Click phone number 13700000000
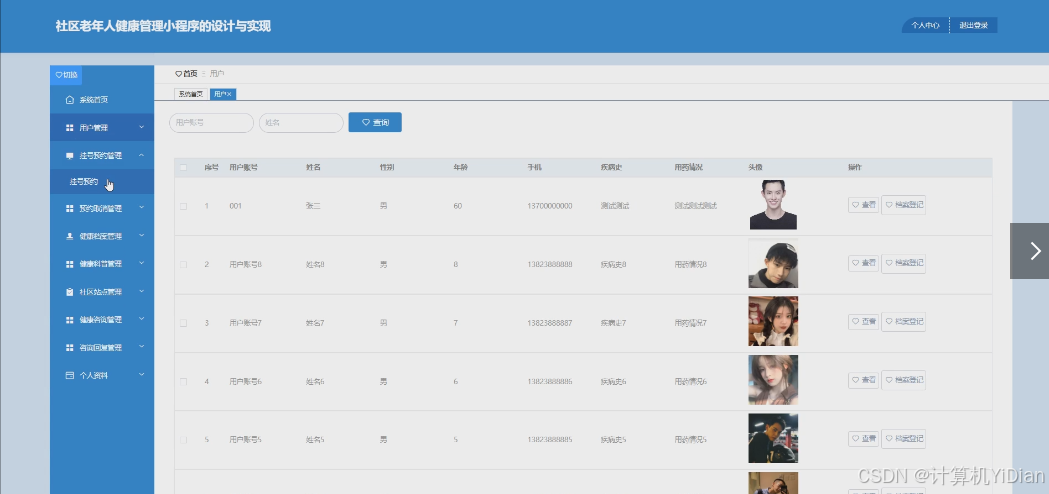The height and width of the screenshot is (494, 1049). click(550, 206)
